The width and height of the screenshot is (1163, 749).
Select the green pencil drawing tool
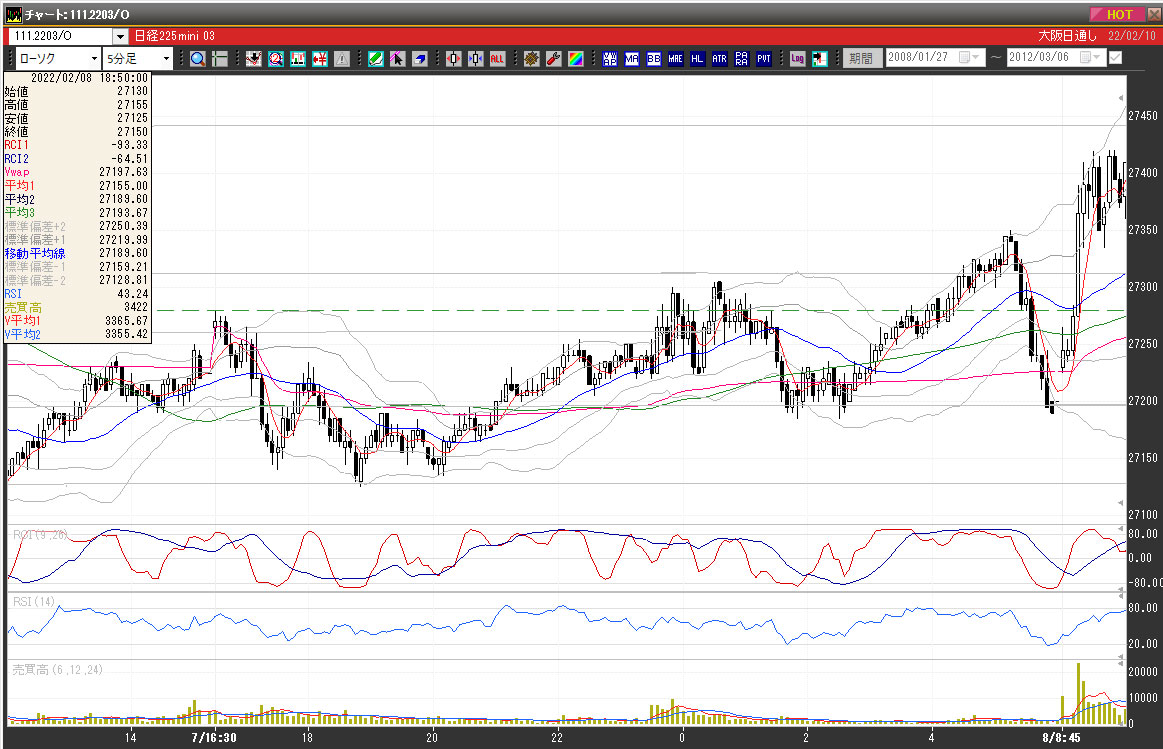(376, 59)
